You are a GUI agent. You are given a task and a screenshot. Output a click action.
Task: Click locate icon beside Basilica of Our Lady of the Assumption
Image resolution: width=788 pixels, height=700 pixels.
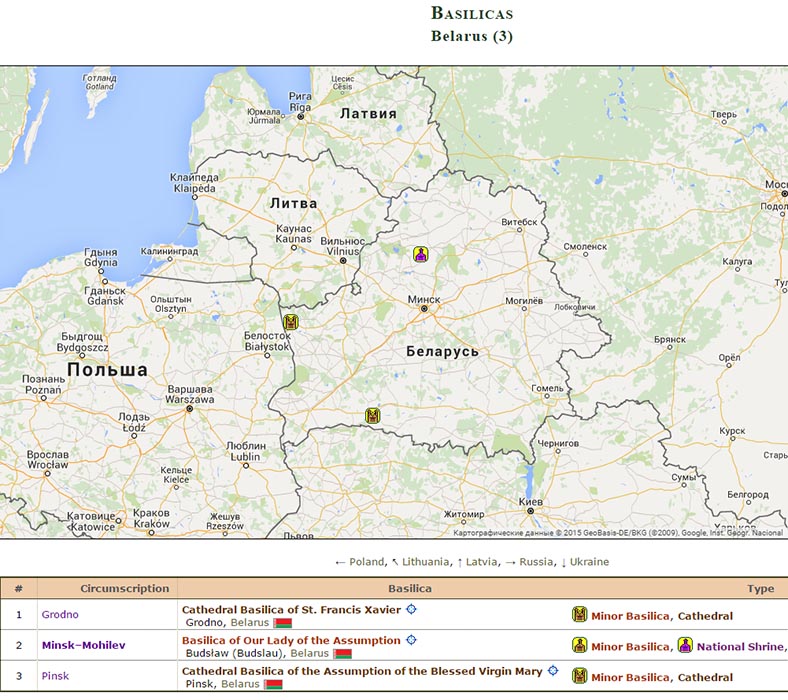(x=410, y=640)
